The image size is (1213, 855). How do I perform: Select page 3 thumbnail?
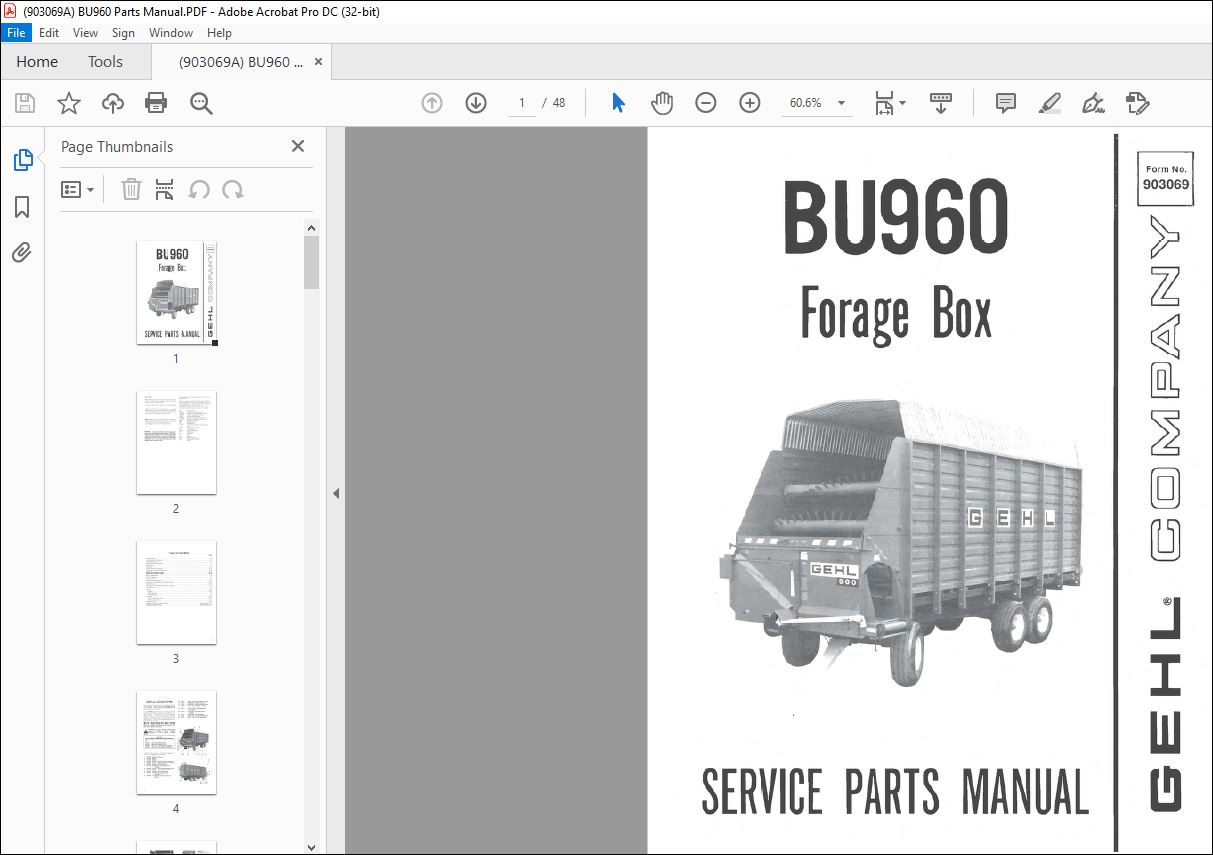(x=176, y=593)
